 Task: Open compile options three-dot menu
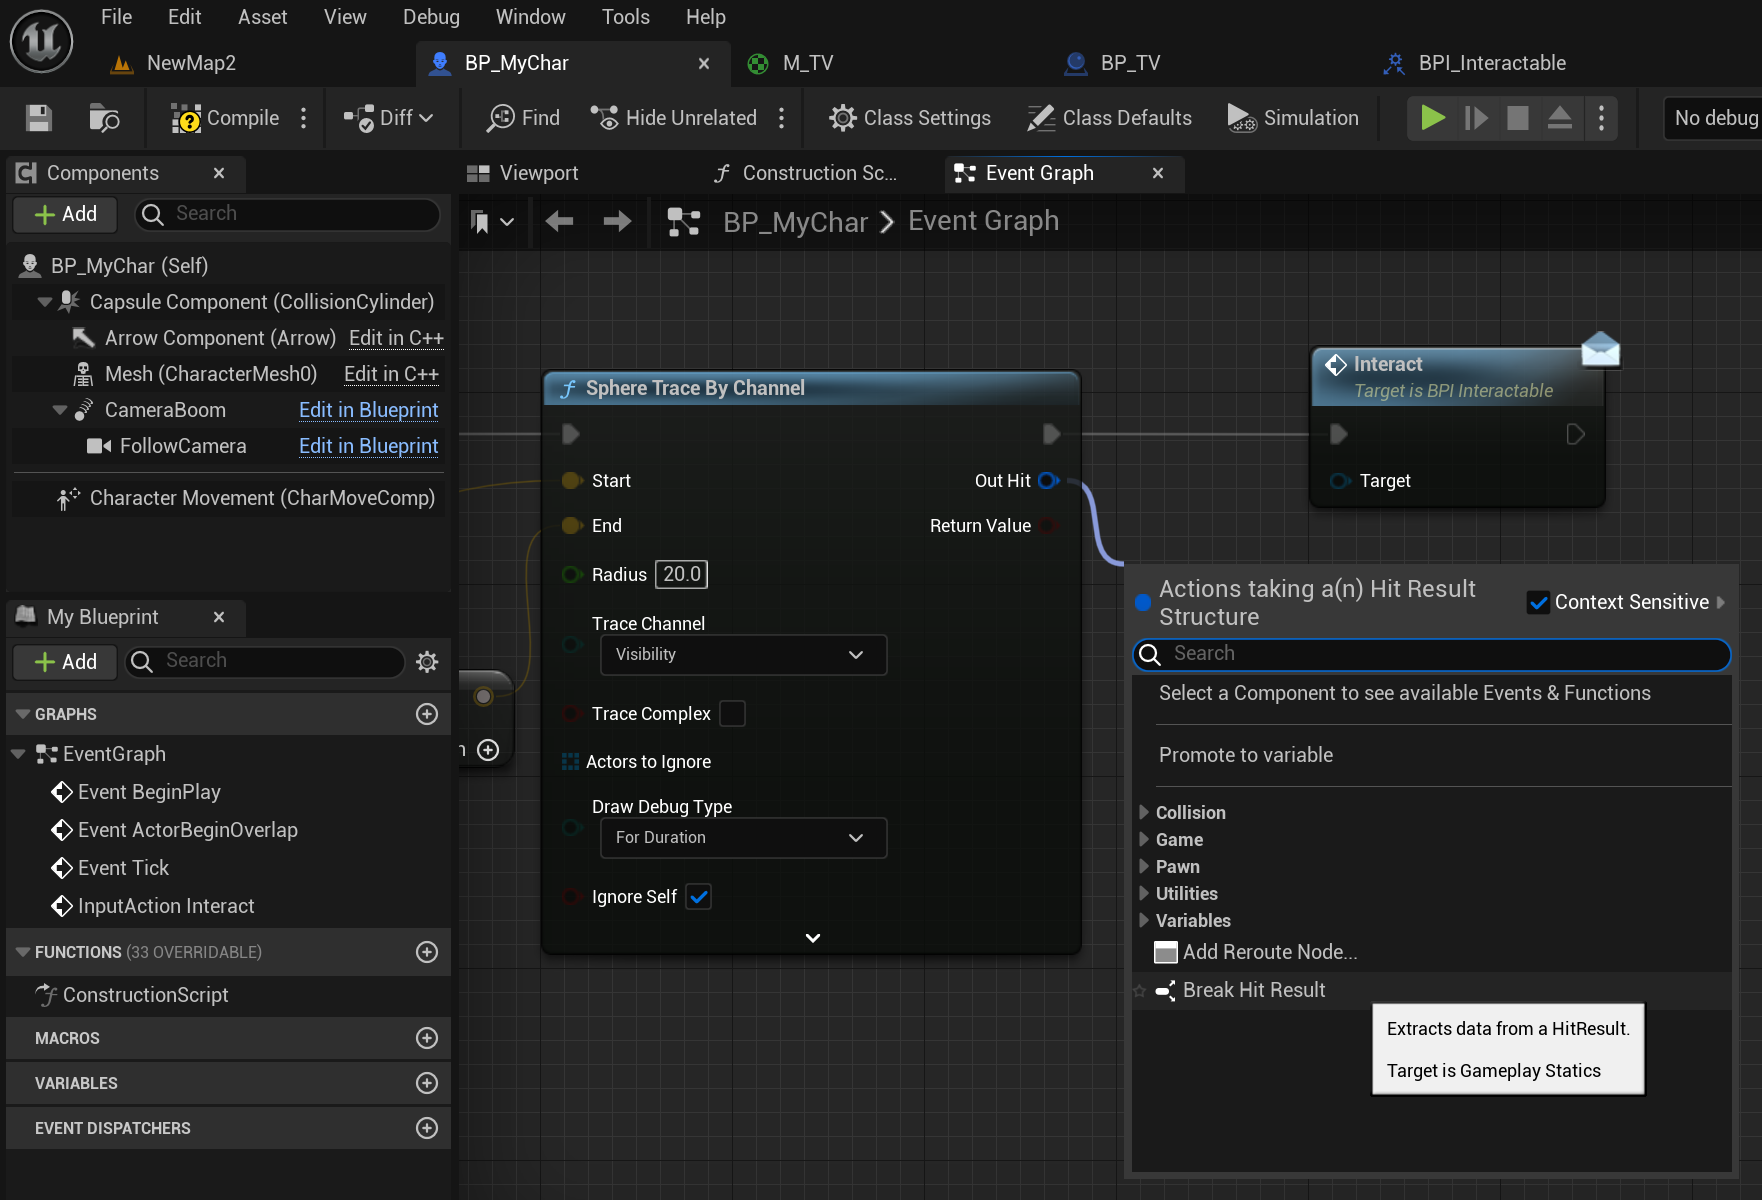[304, 118]
